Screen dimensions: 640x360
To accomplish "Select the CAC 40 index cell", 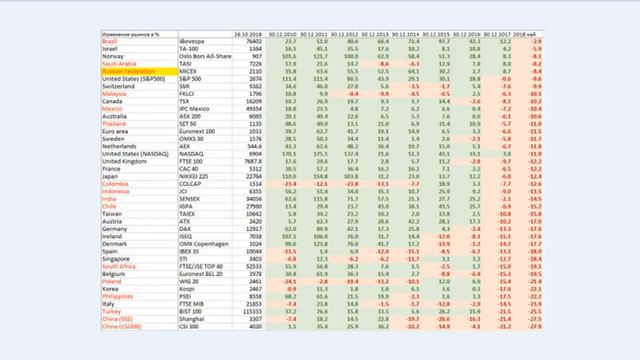I will 205,169.
